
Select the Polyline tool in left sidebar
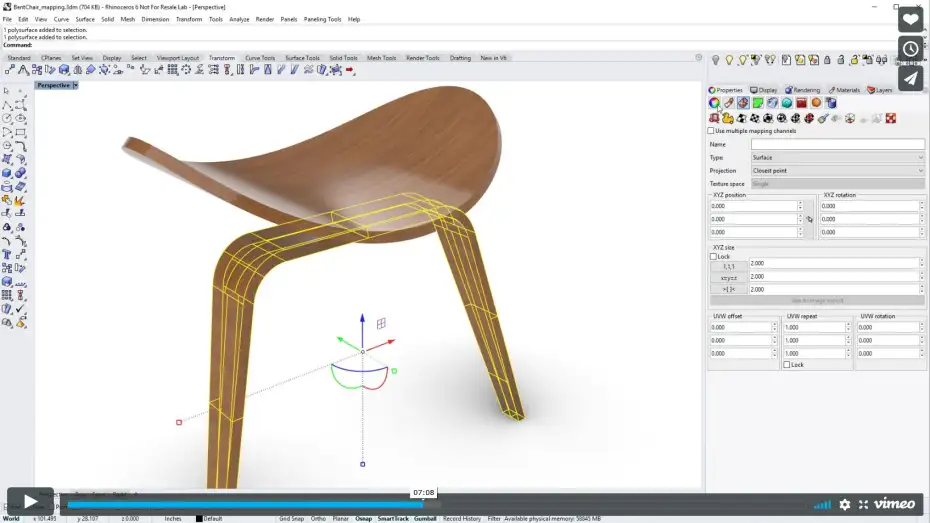click(x=7, y=105)
